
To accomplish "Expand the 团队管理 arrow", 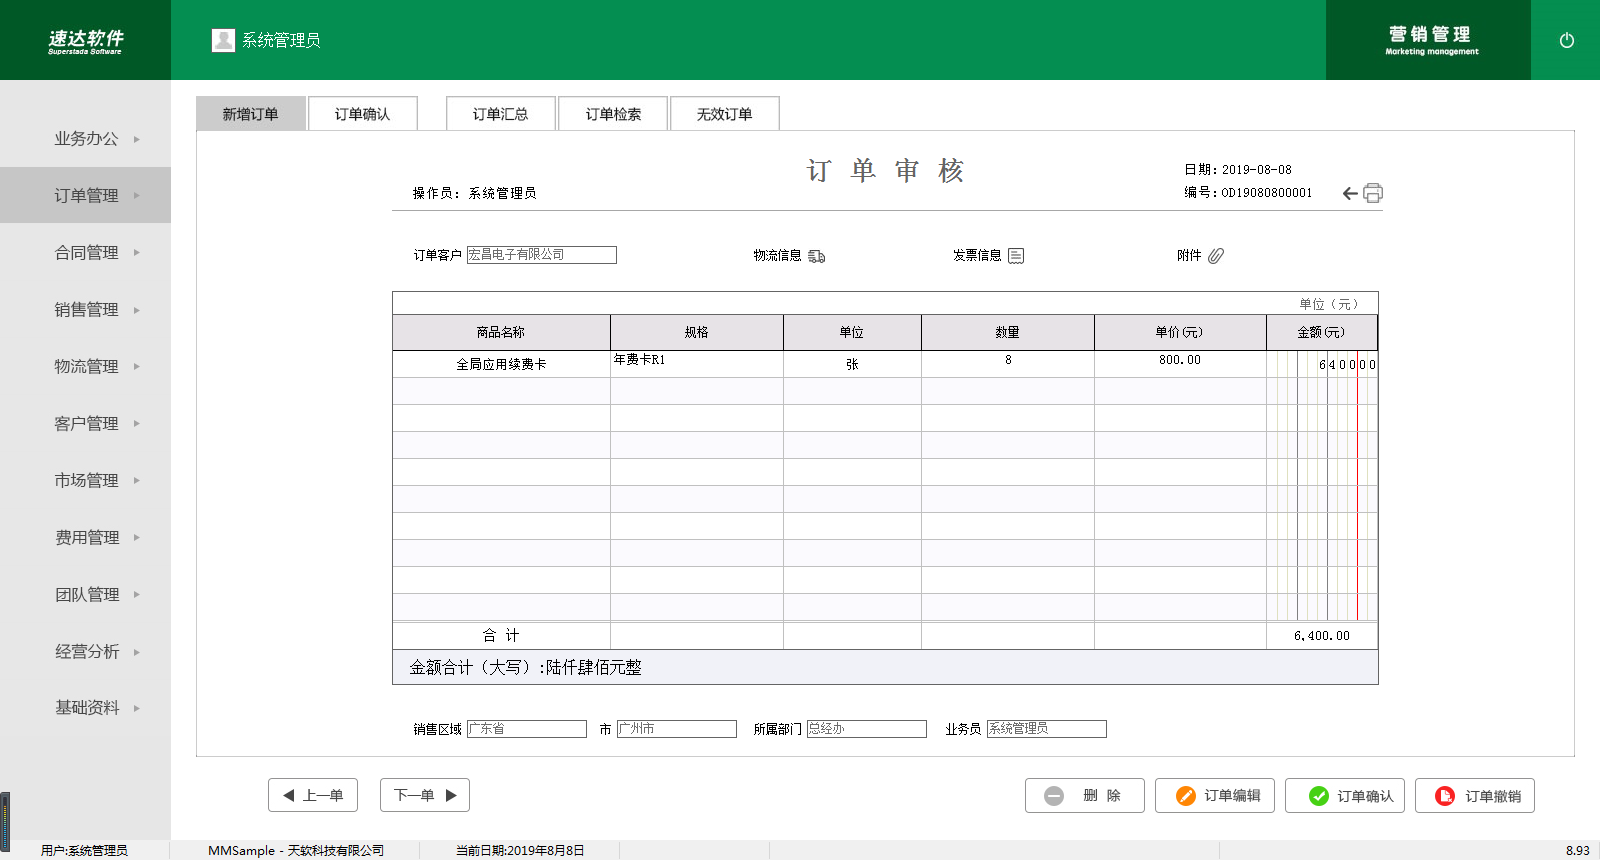I will pyautogui.click(x=137, y=595).
